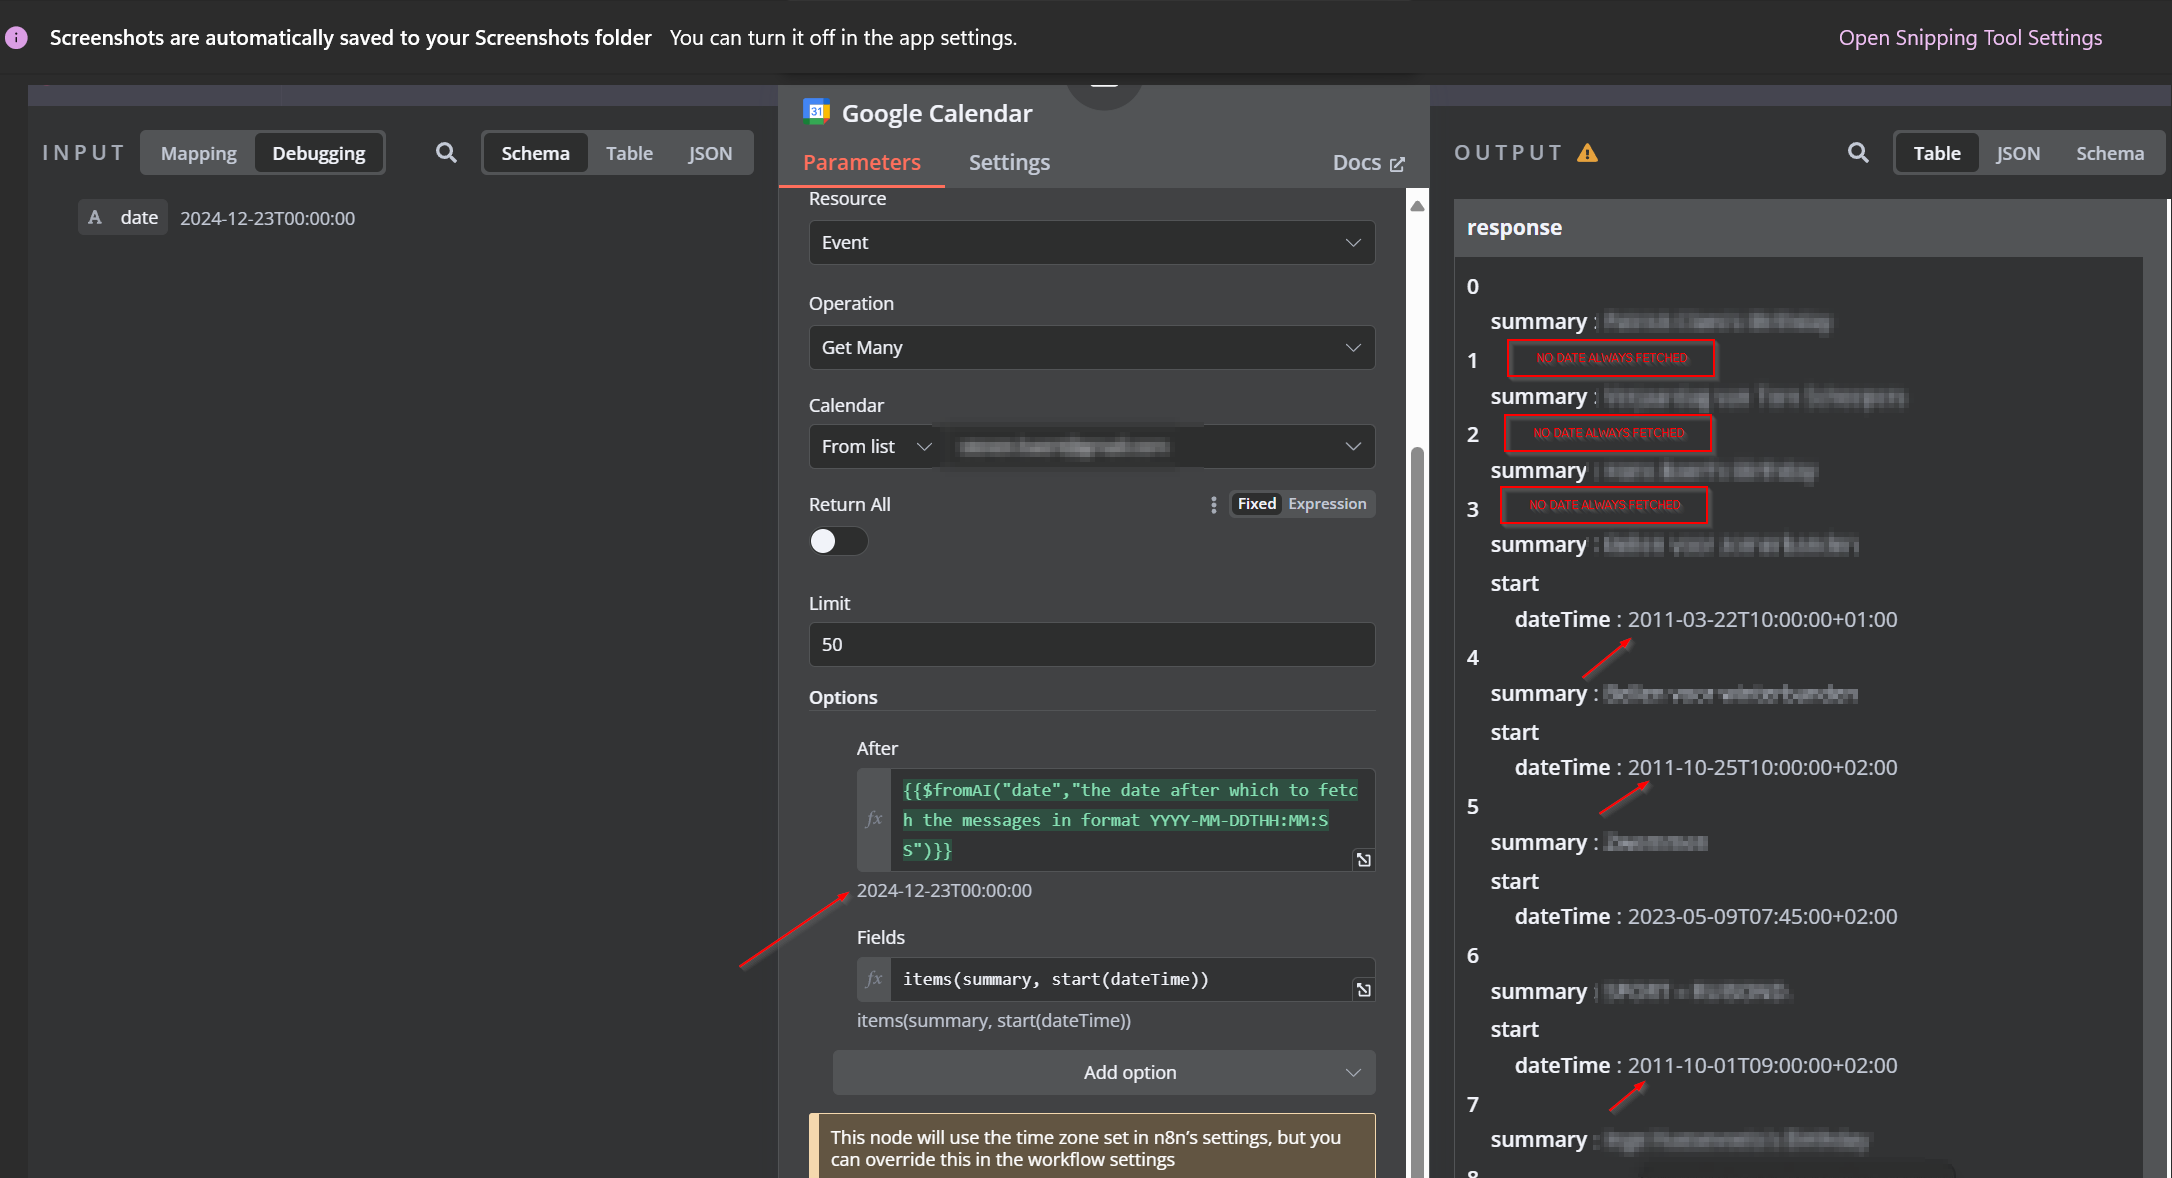Toggle the Return All switch

838,541
